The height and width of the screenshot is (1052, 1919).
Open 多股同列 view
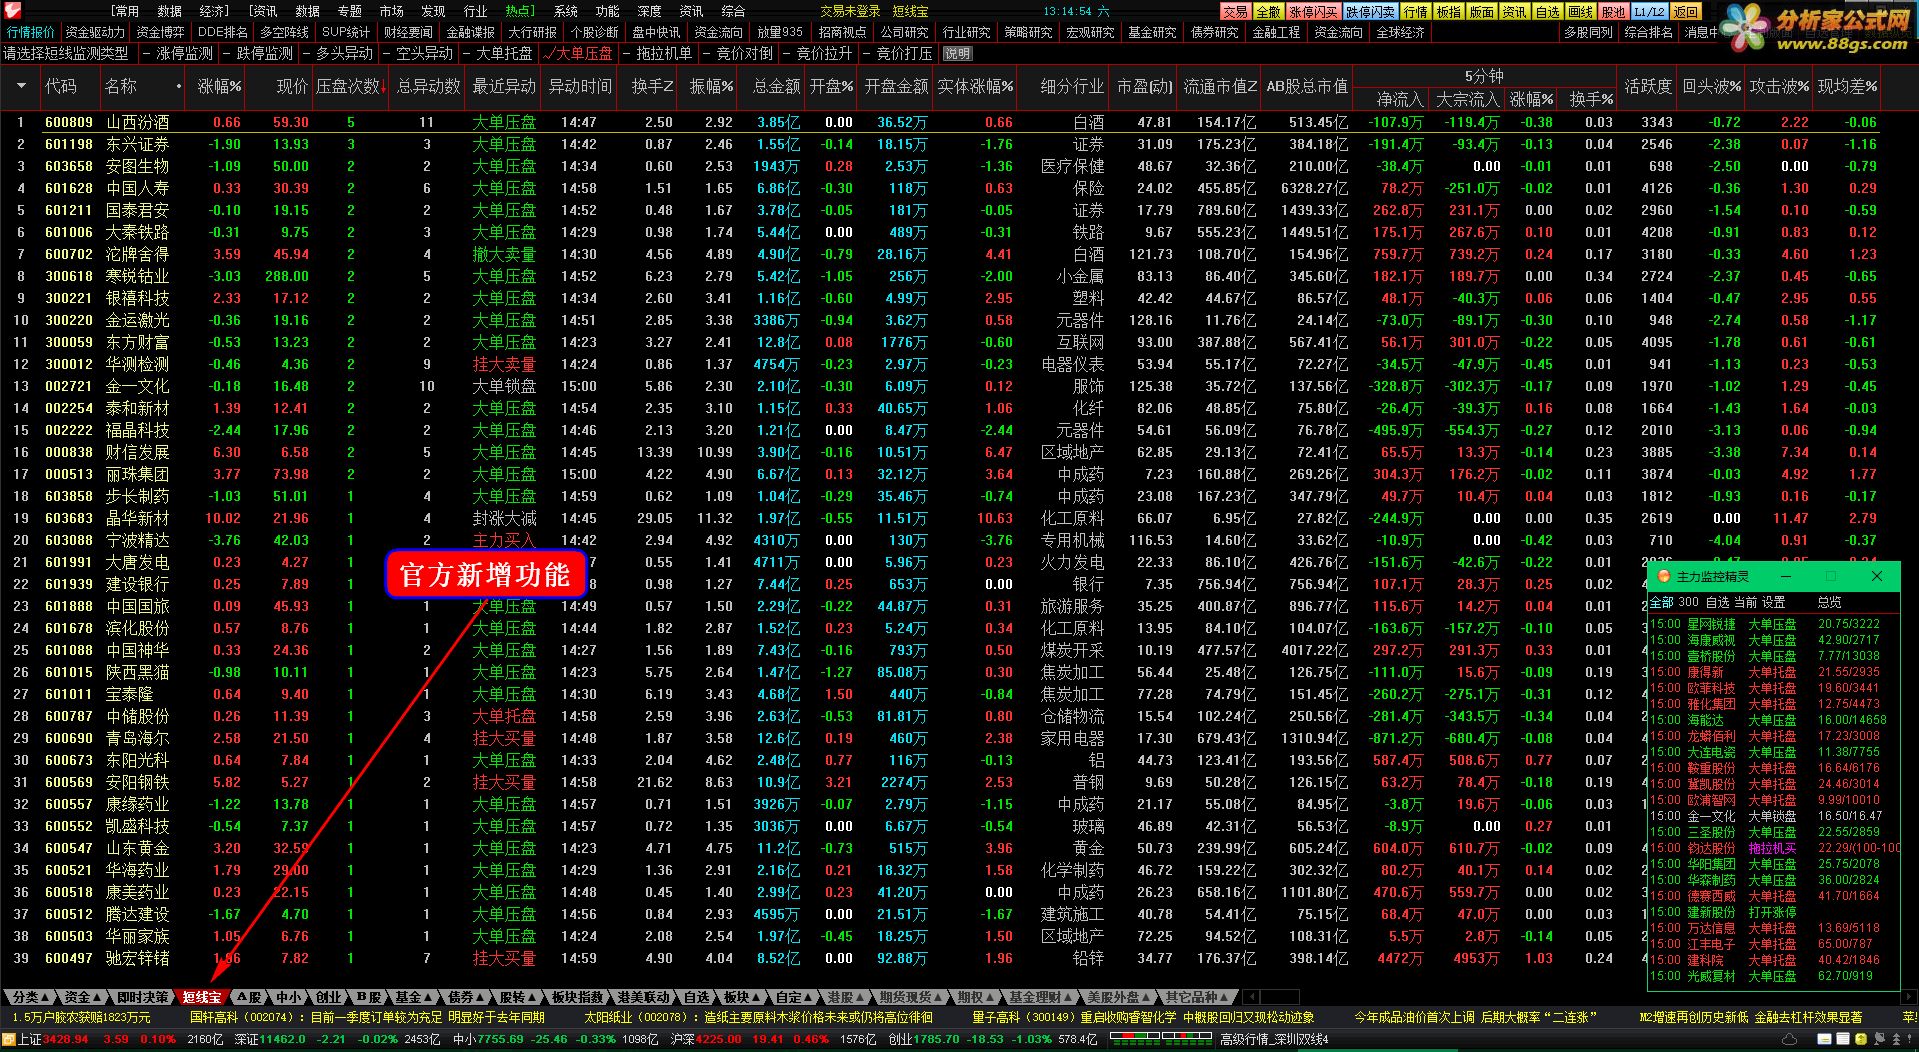(1588, 33)
